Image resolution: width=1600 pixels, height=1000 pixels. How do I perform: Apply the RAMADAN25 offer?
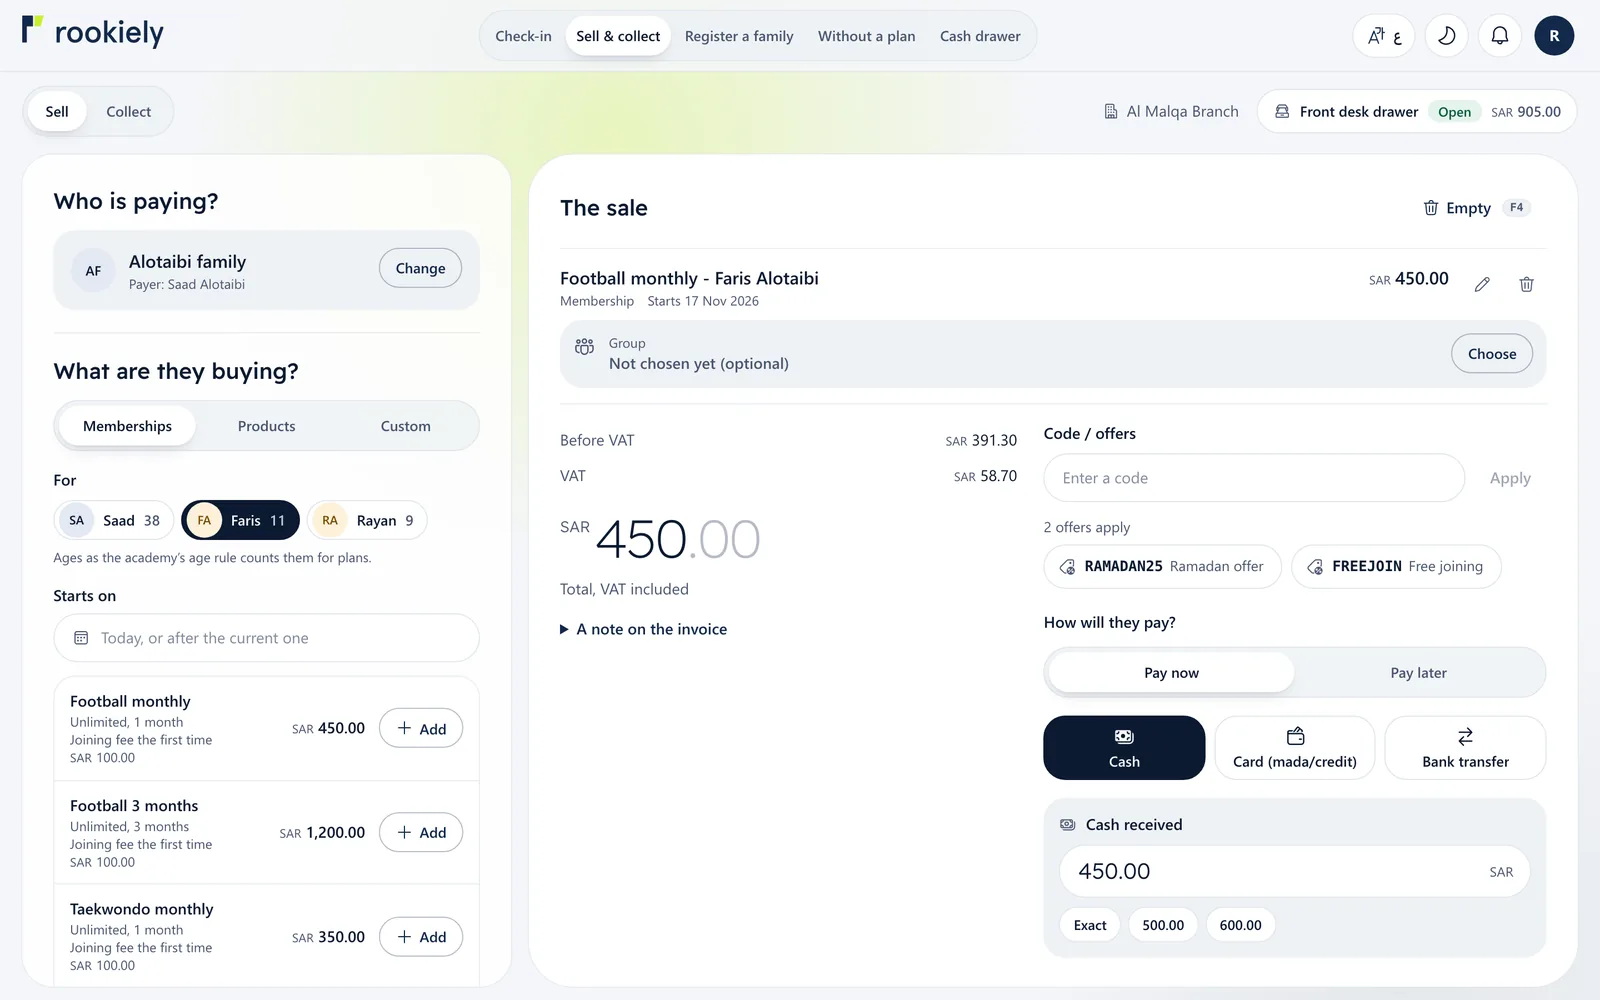pyautogui.click(x=1162, y=566)
